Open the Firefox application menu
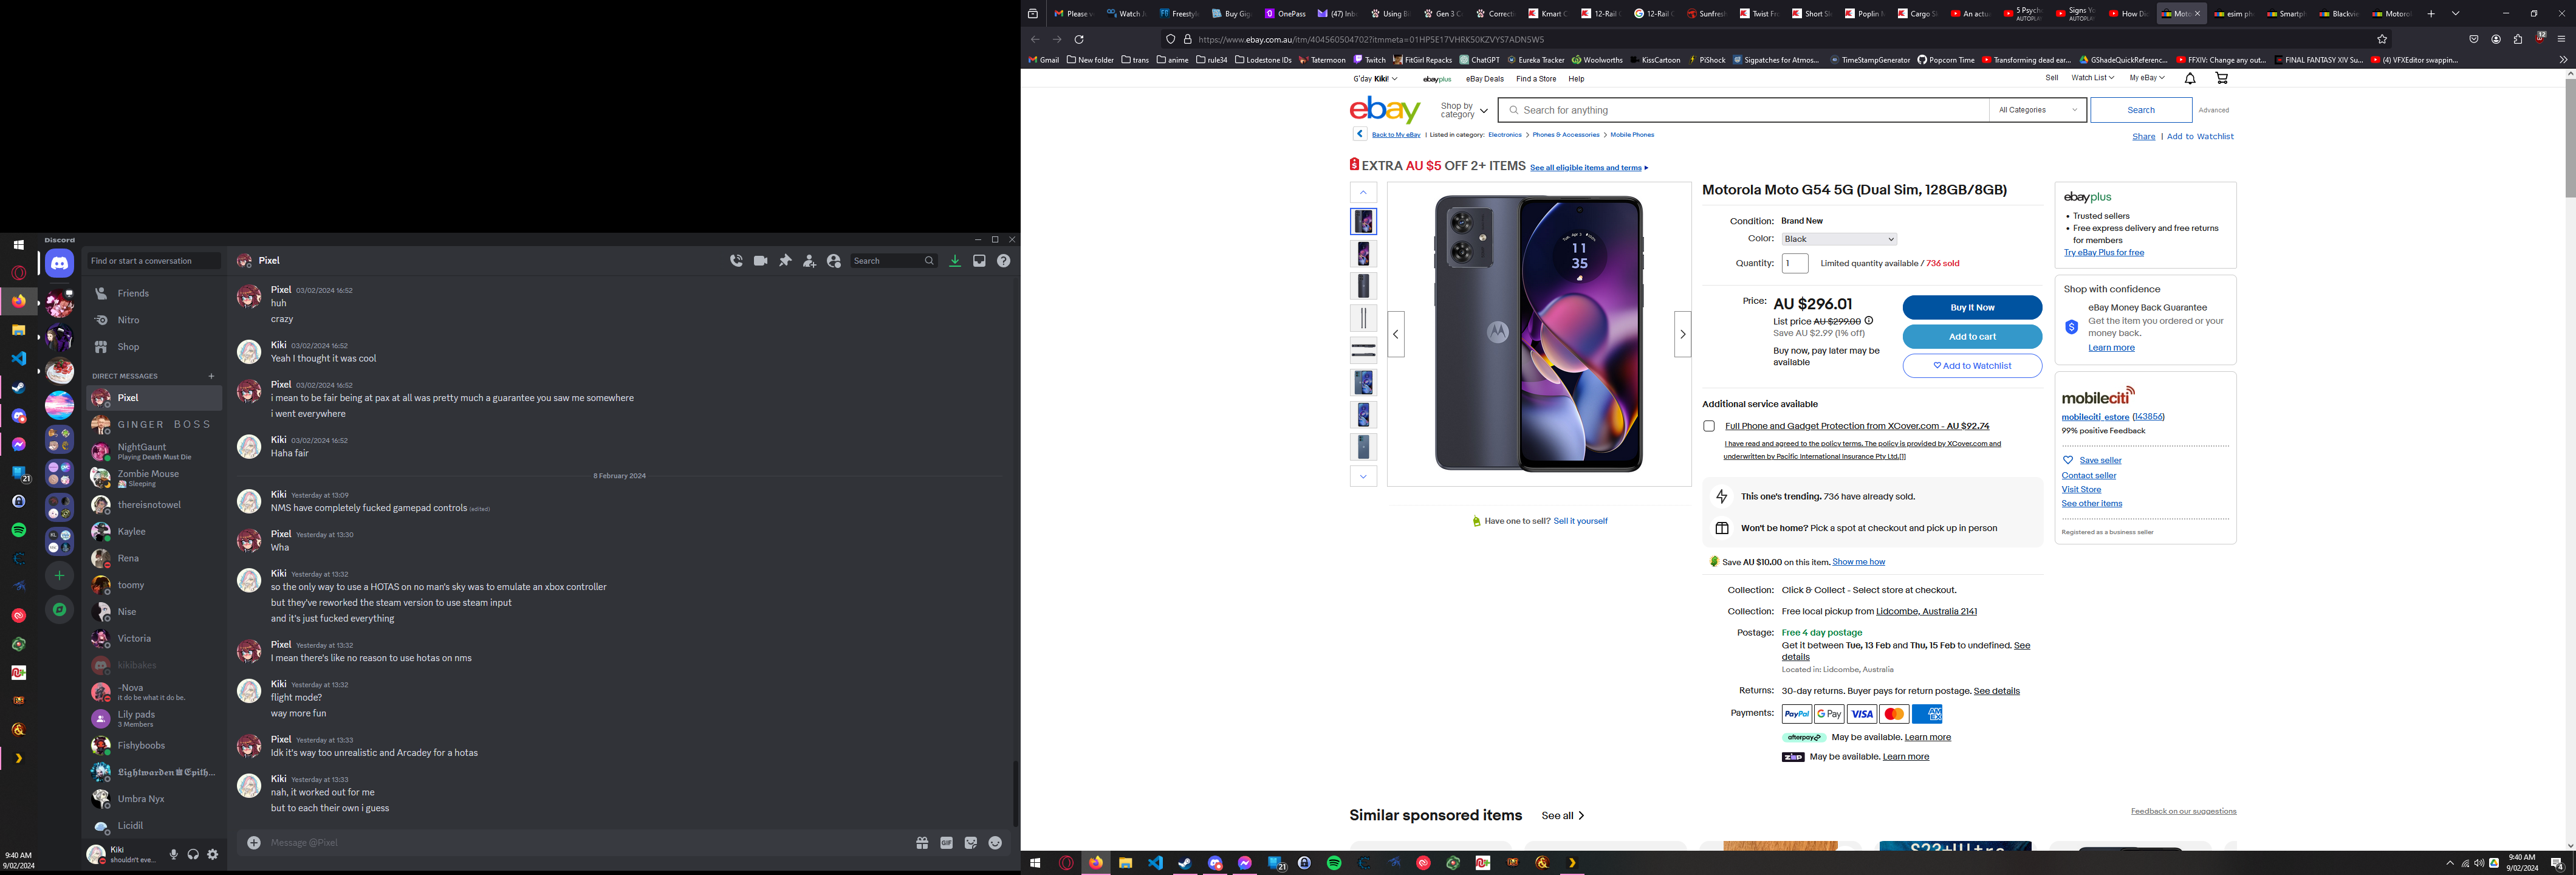 [2561, 39]
